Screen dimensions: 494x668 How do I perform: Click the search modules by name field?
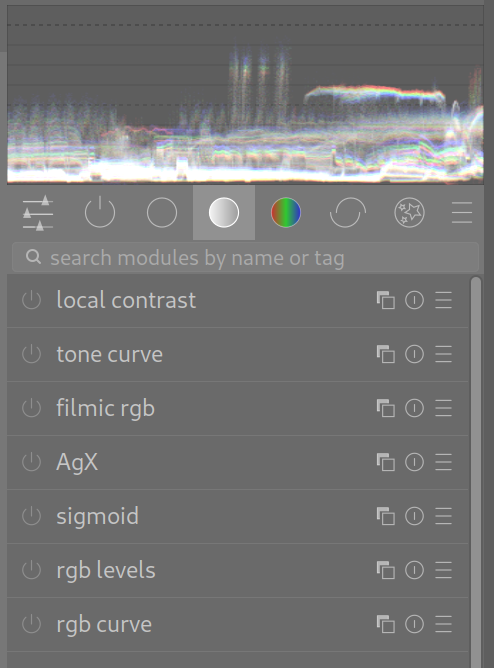pos(246,257)
